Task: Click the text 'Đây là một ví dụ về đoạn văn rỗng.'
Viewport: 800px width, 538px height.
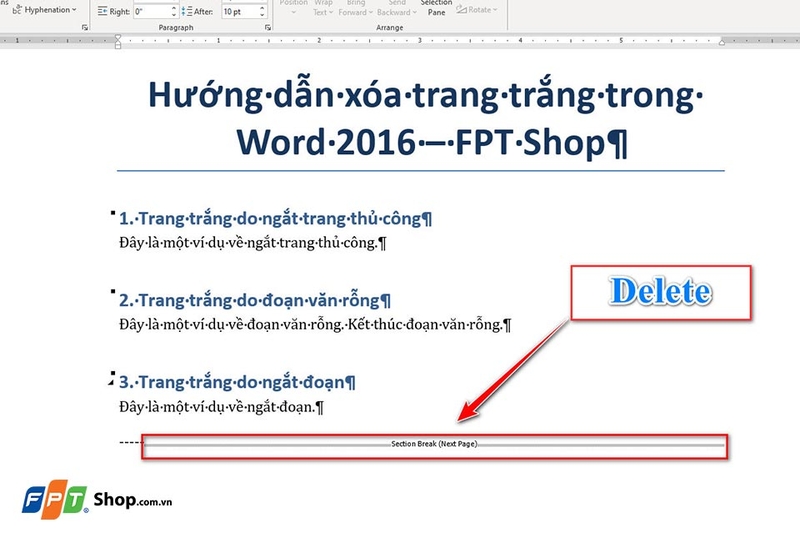Action: tap(231, 325)
